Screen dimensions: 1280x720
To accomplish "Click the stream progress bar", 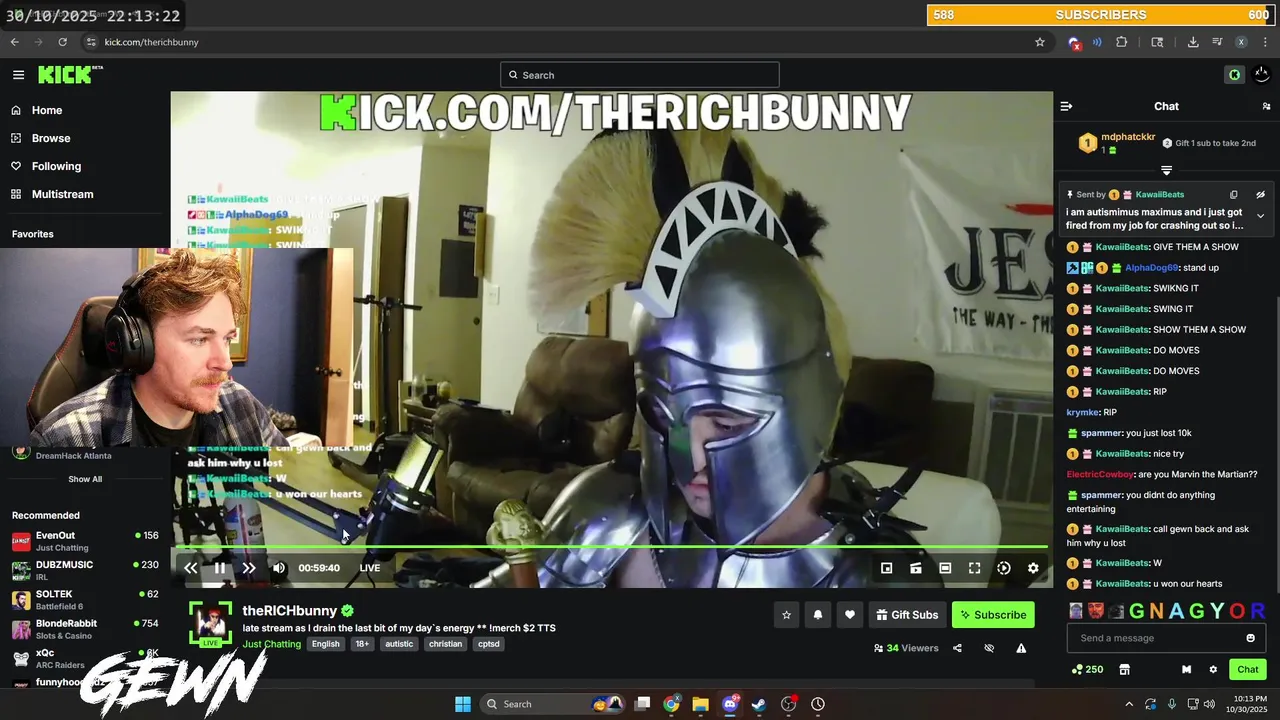I will tap(611, 547).
